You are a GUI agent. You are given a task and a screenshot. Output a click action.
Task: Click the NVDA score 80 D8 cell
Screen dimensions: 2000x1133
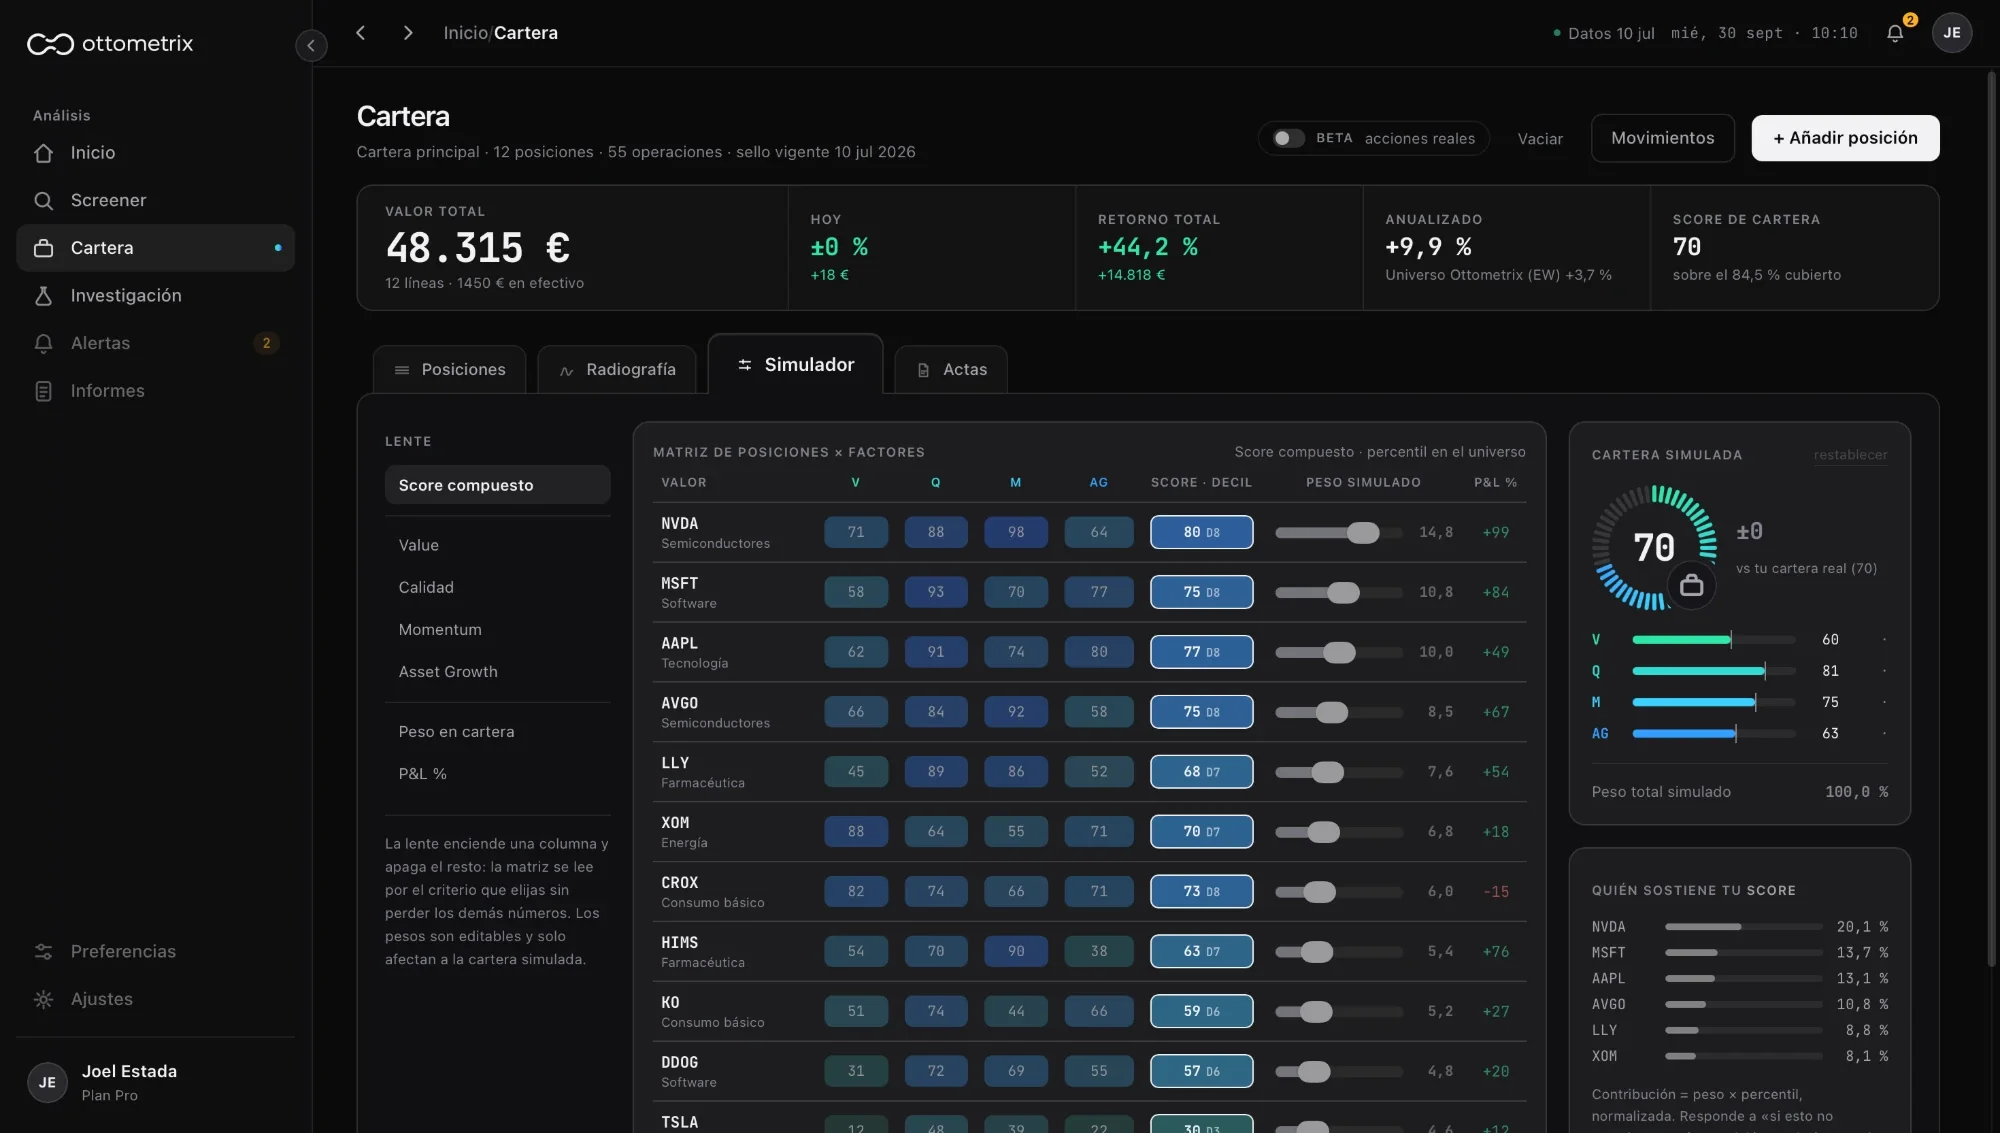[1201, 533]
